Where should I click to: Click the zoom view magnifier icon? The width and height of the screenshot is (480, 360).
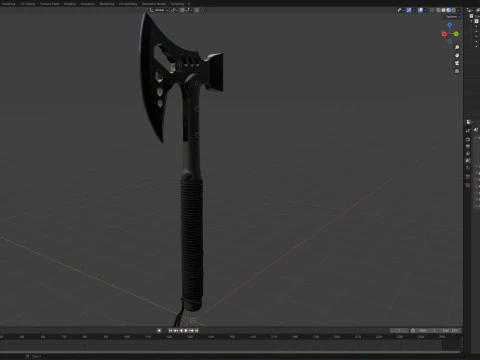point(457,47)
